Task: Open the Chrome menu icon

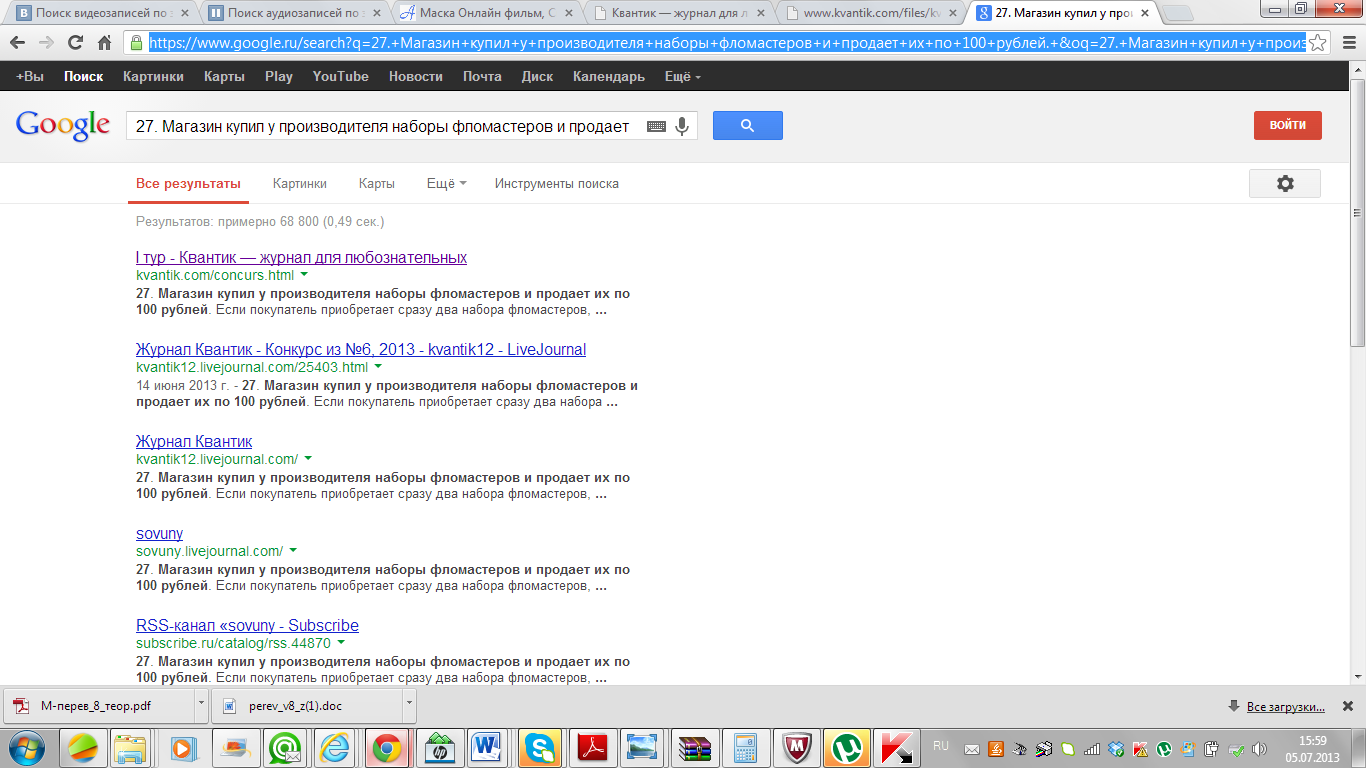Action: click(x=1347, y=43)
